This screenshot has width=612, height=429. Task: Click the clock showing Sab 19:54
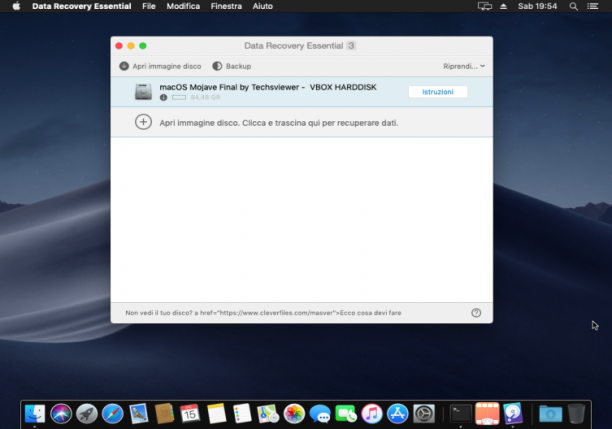click(x=537, y=6)
